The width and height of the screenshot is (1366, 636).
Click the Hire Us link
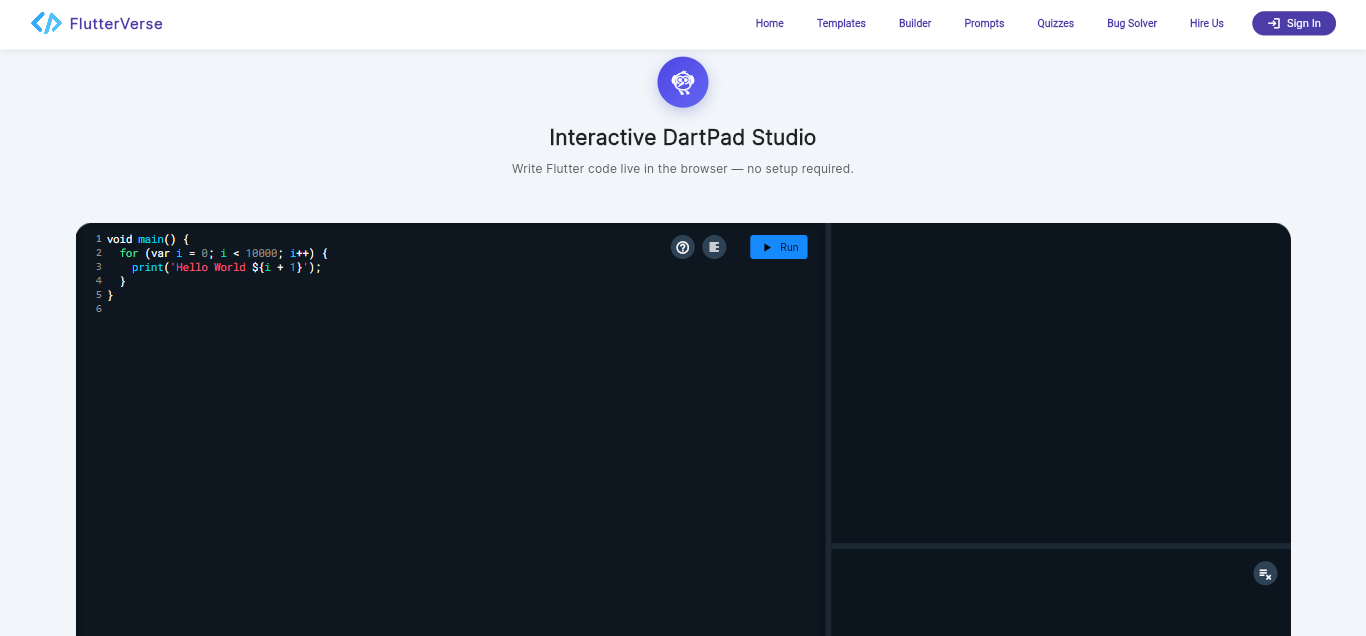coord(1206,23)
